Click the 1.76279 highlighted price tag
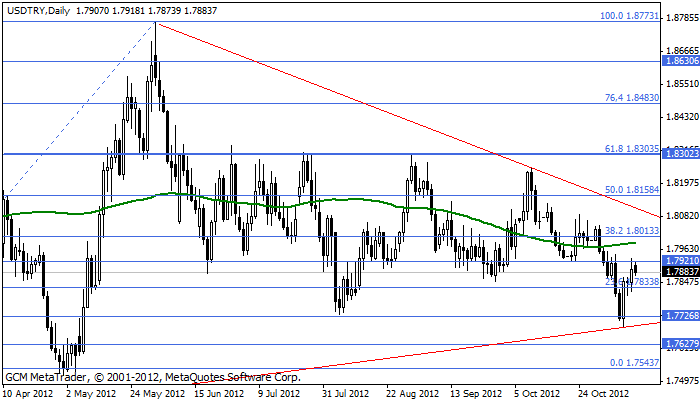Viewport: 700px width, 402px height. coord(681,344)
